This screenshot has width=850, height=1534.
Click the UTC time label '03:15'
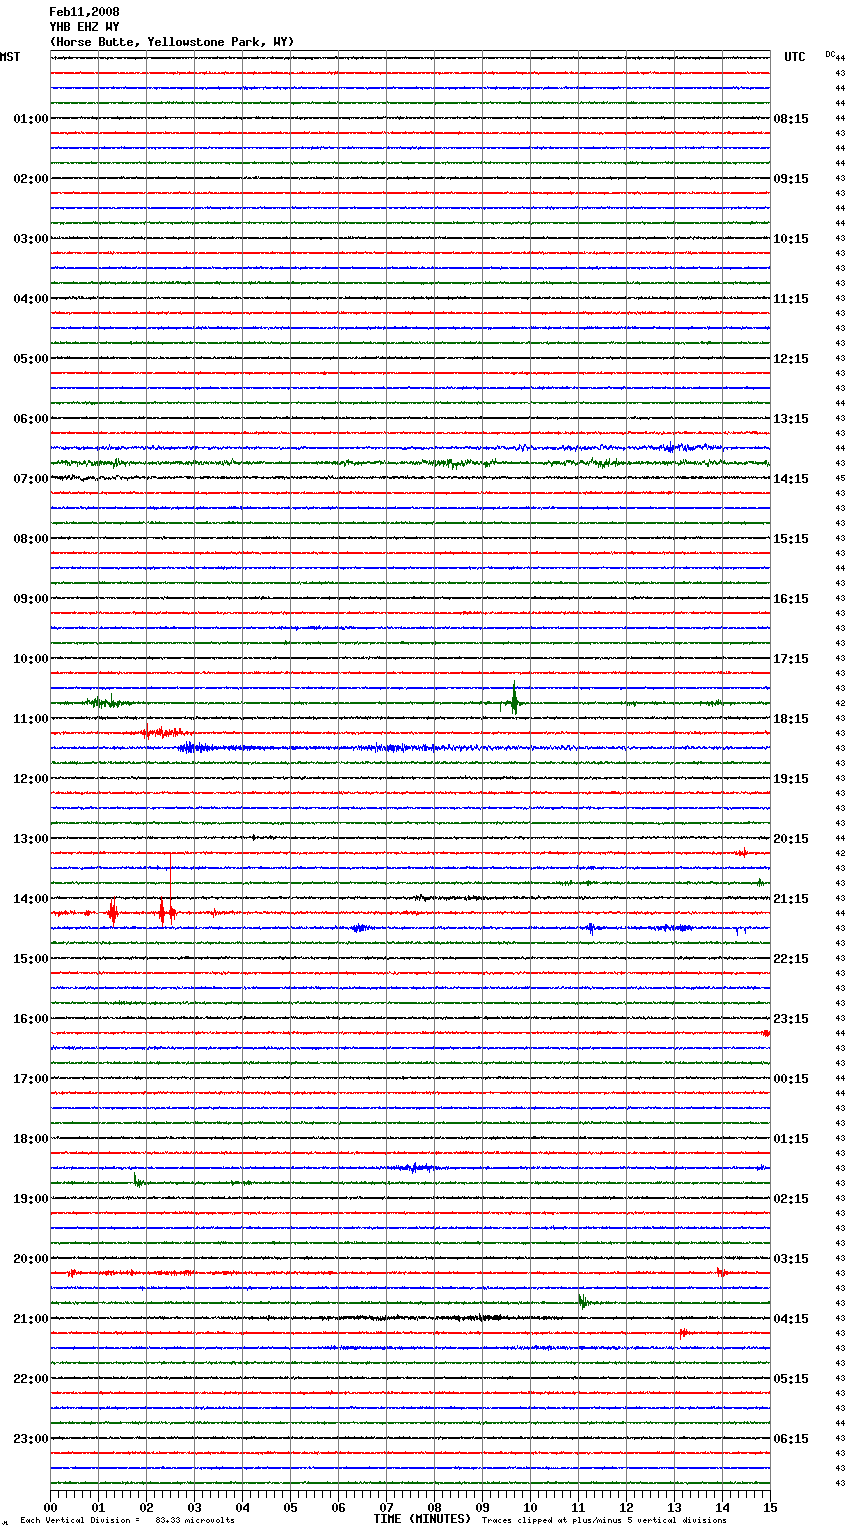[791, 1259]
